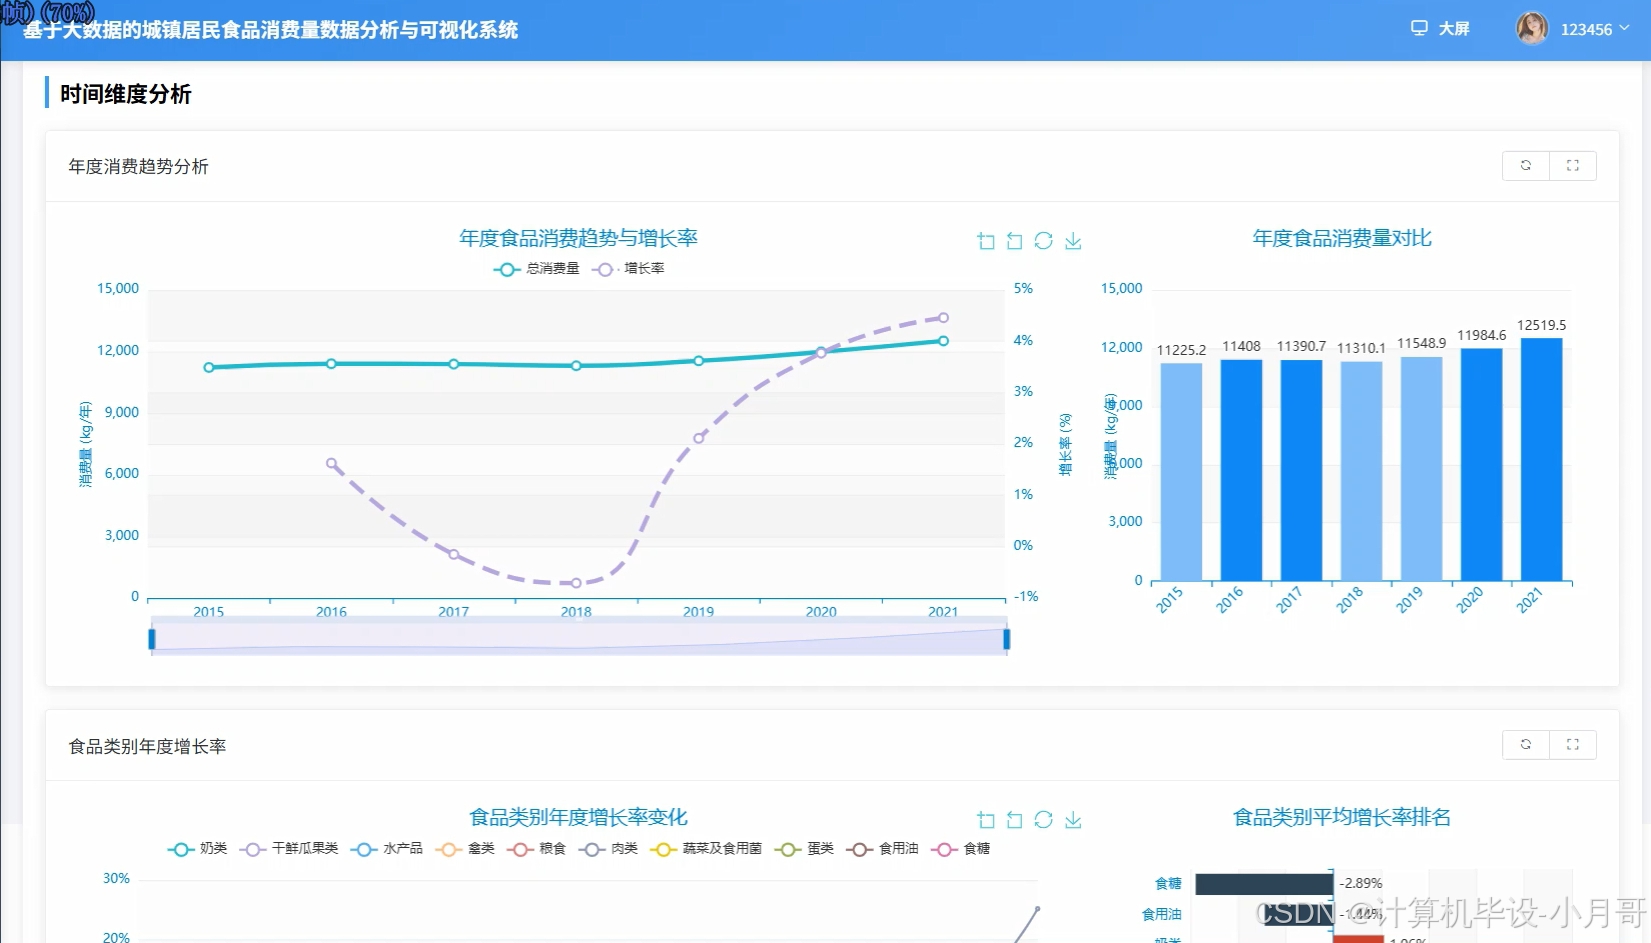Click the left data zoom slider handle
Screen dimensions: 1651x943
point(152,639)
